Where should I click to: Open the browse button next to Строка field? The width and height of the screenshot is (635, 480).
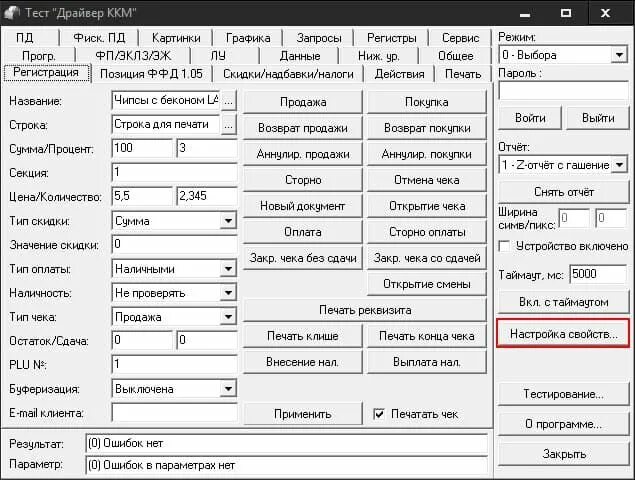[x=229, y=125]
